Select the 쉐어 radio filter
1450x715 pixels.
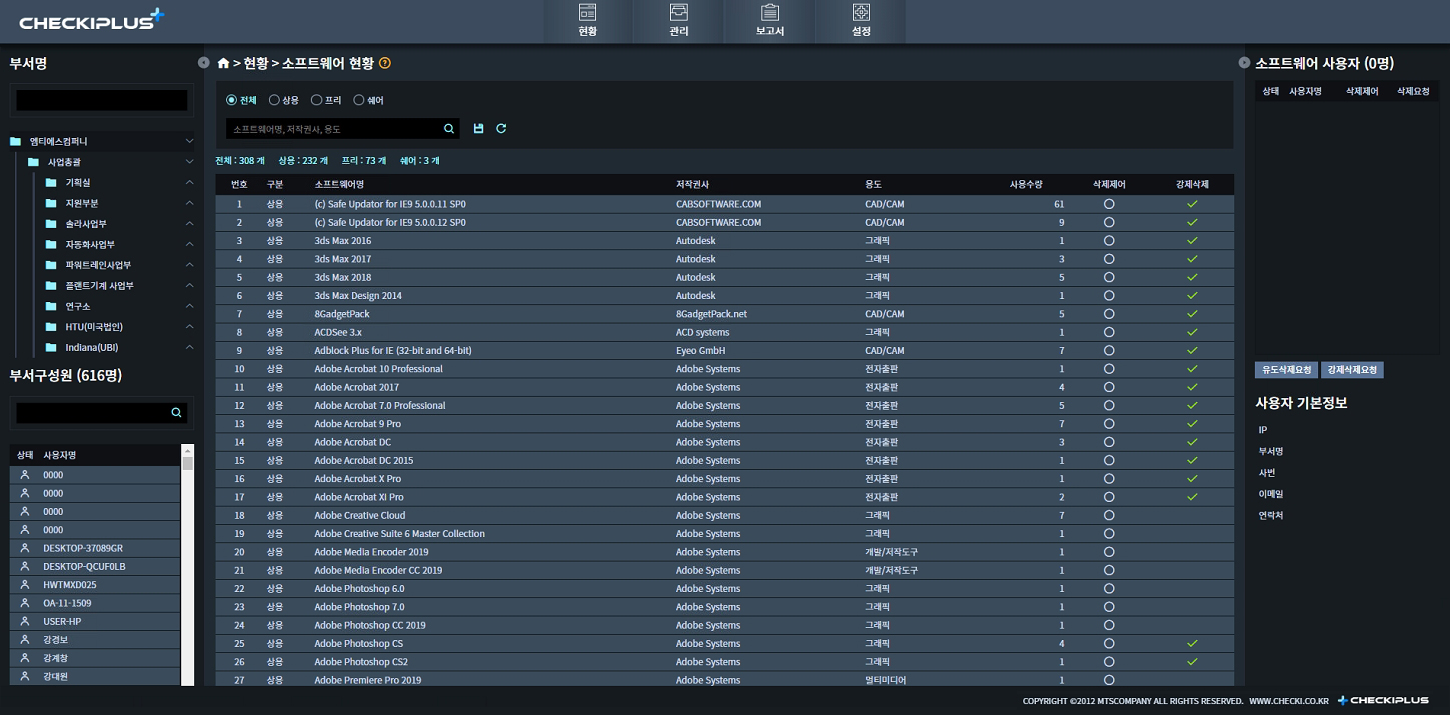[x=359, y=100]
